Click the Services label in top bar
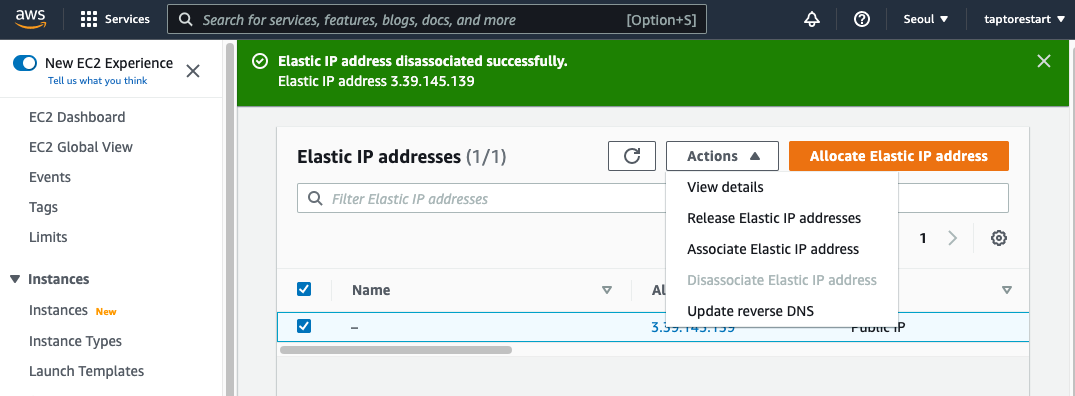Viewport: 1075px width, 396px height. click(127, 19)
